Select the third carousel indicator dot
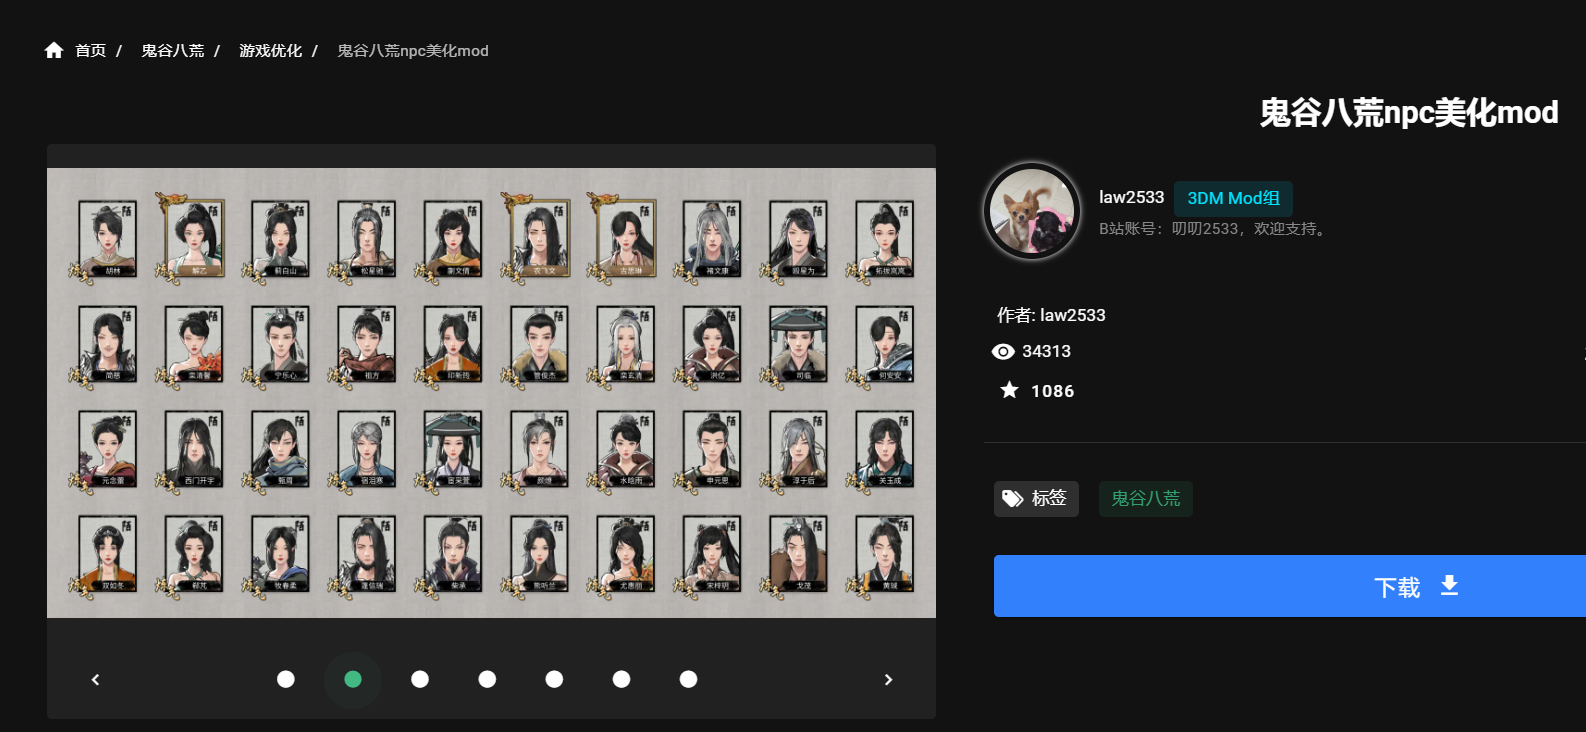The width and height of the screenshot is (1586, 732). click(x=420, y=679)
